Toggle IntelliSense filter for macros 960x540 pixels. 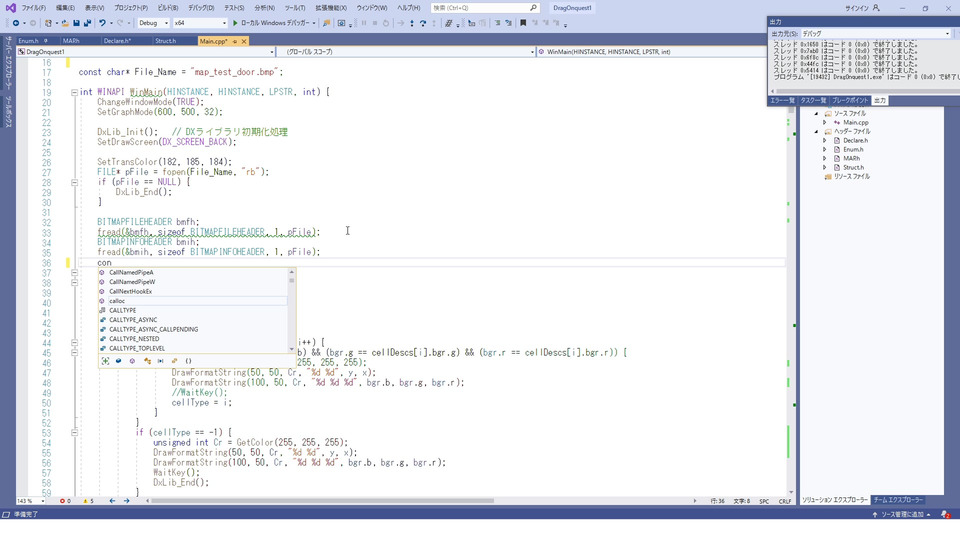(160, 361)
